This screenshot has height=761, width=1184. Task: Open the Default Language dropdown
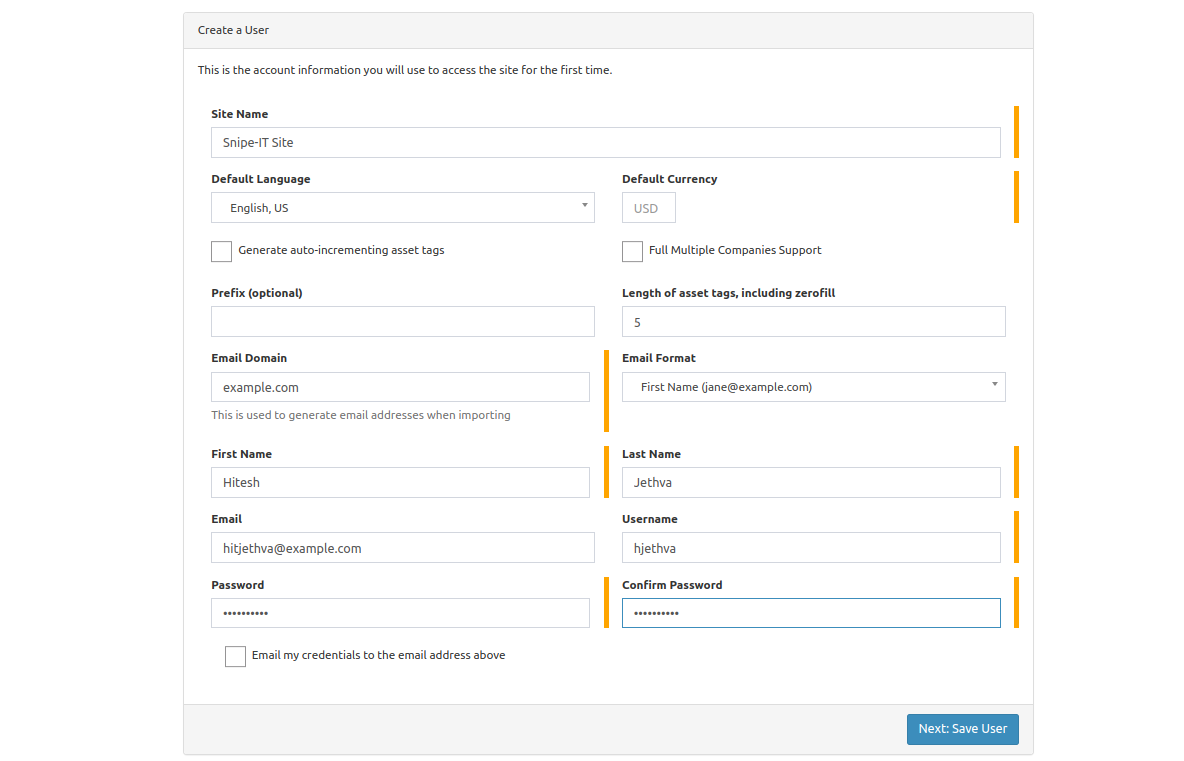click(402, 208)
